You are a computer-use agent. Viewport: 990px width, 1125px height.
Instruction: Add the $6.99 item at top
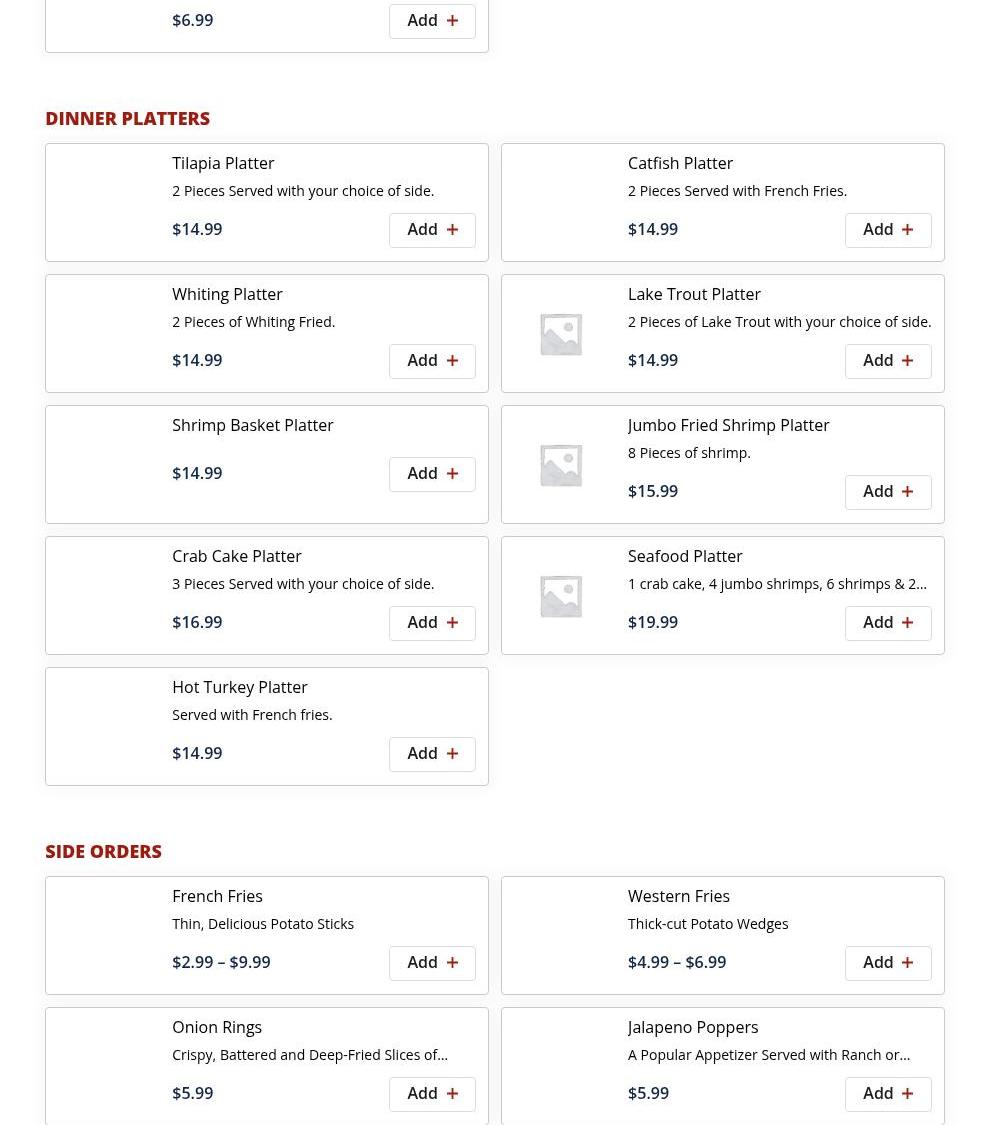(432, 21)
